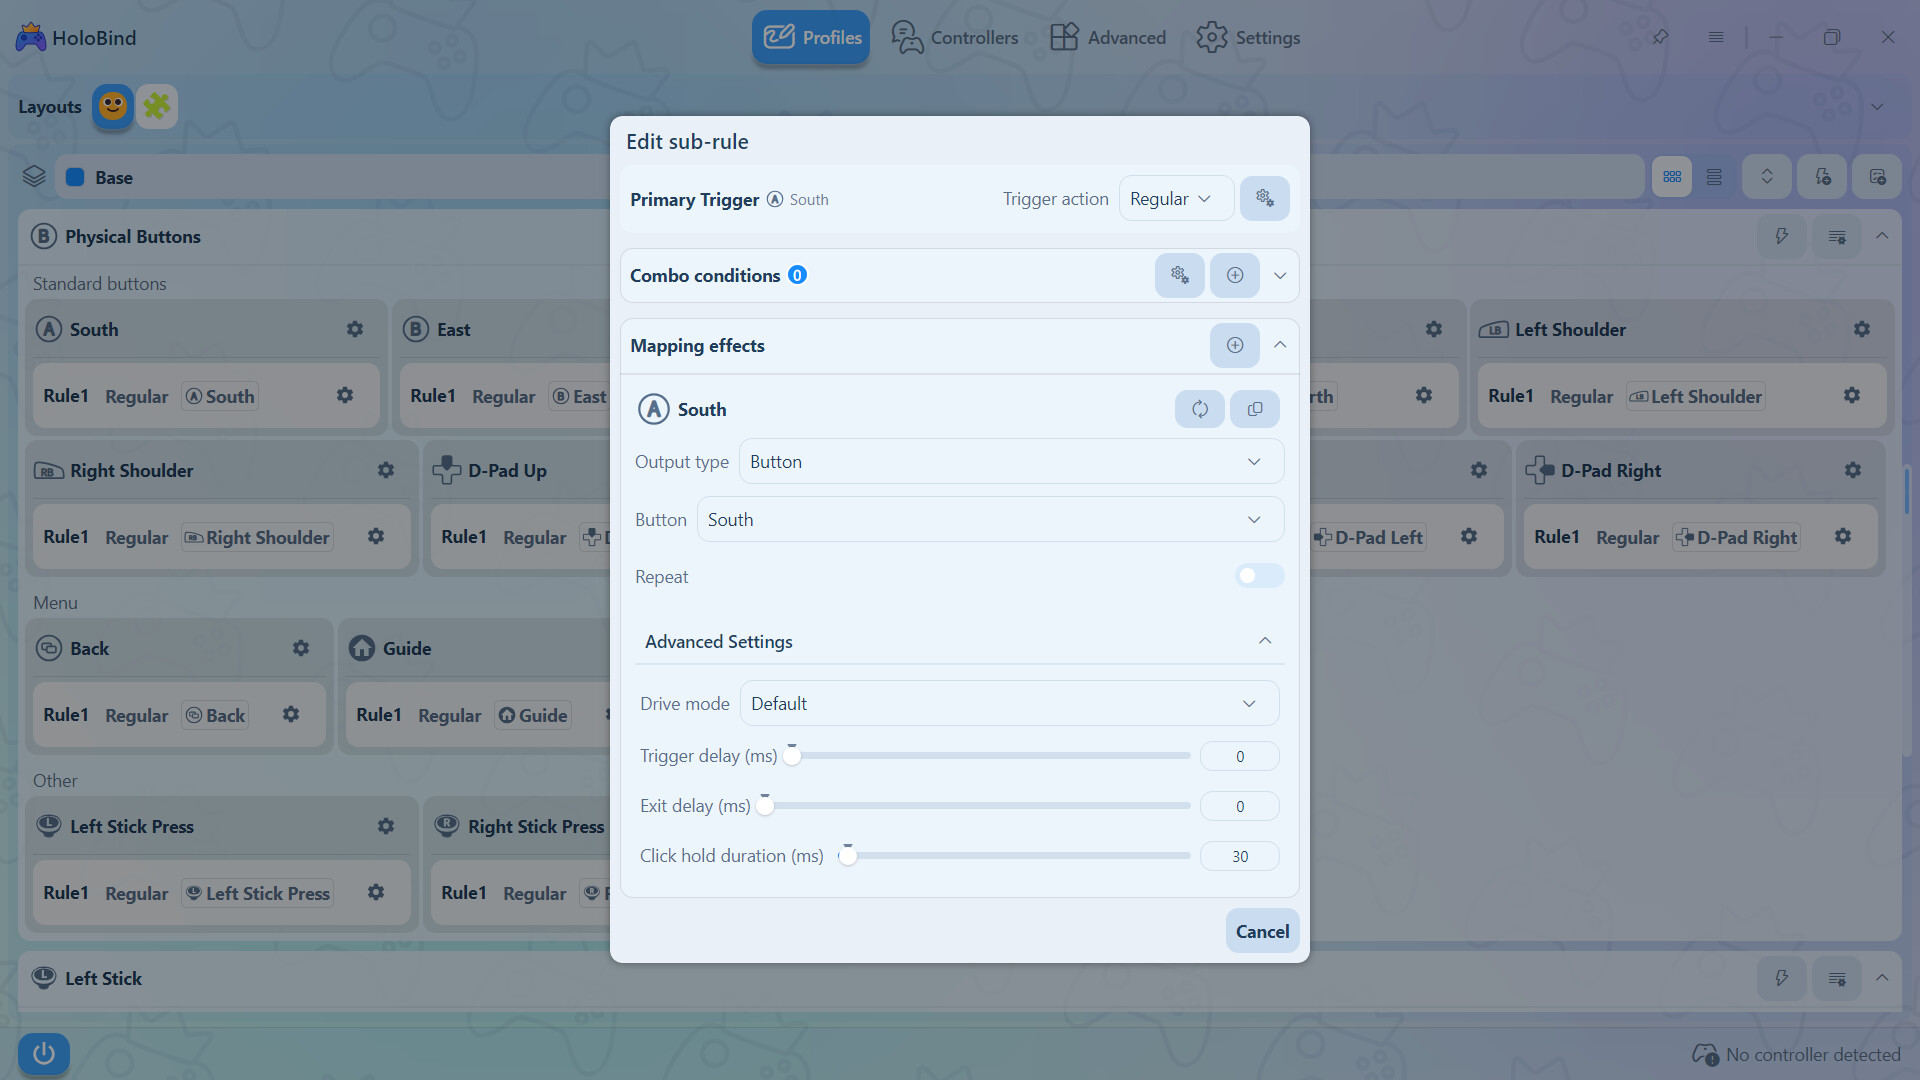Open the Profiles tab
Viewport: 1920px width, 1080px height.
click(811, 37)
